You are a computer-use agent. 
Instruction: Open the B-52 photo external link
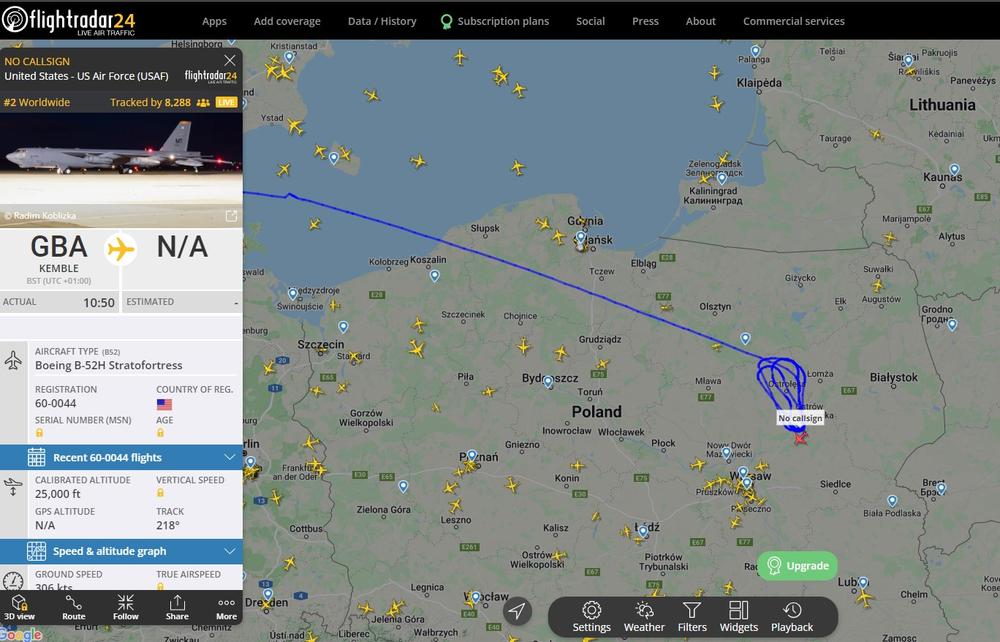pyautogui.click(x=232, y=216)
